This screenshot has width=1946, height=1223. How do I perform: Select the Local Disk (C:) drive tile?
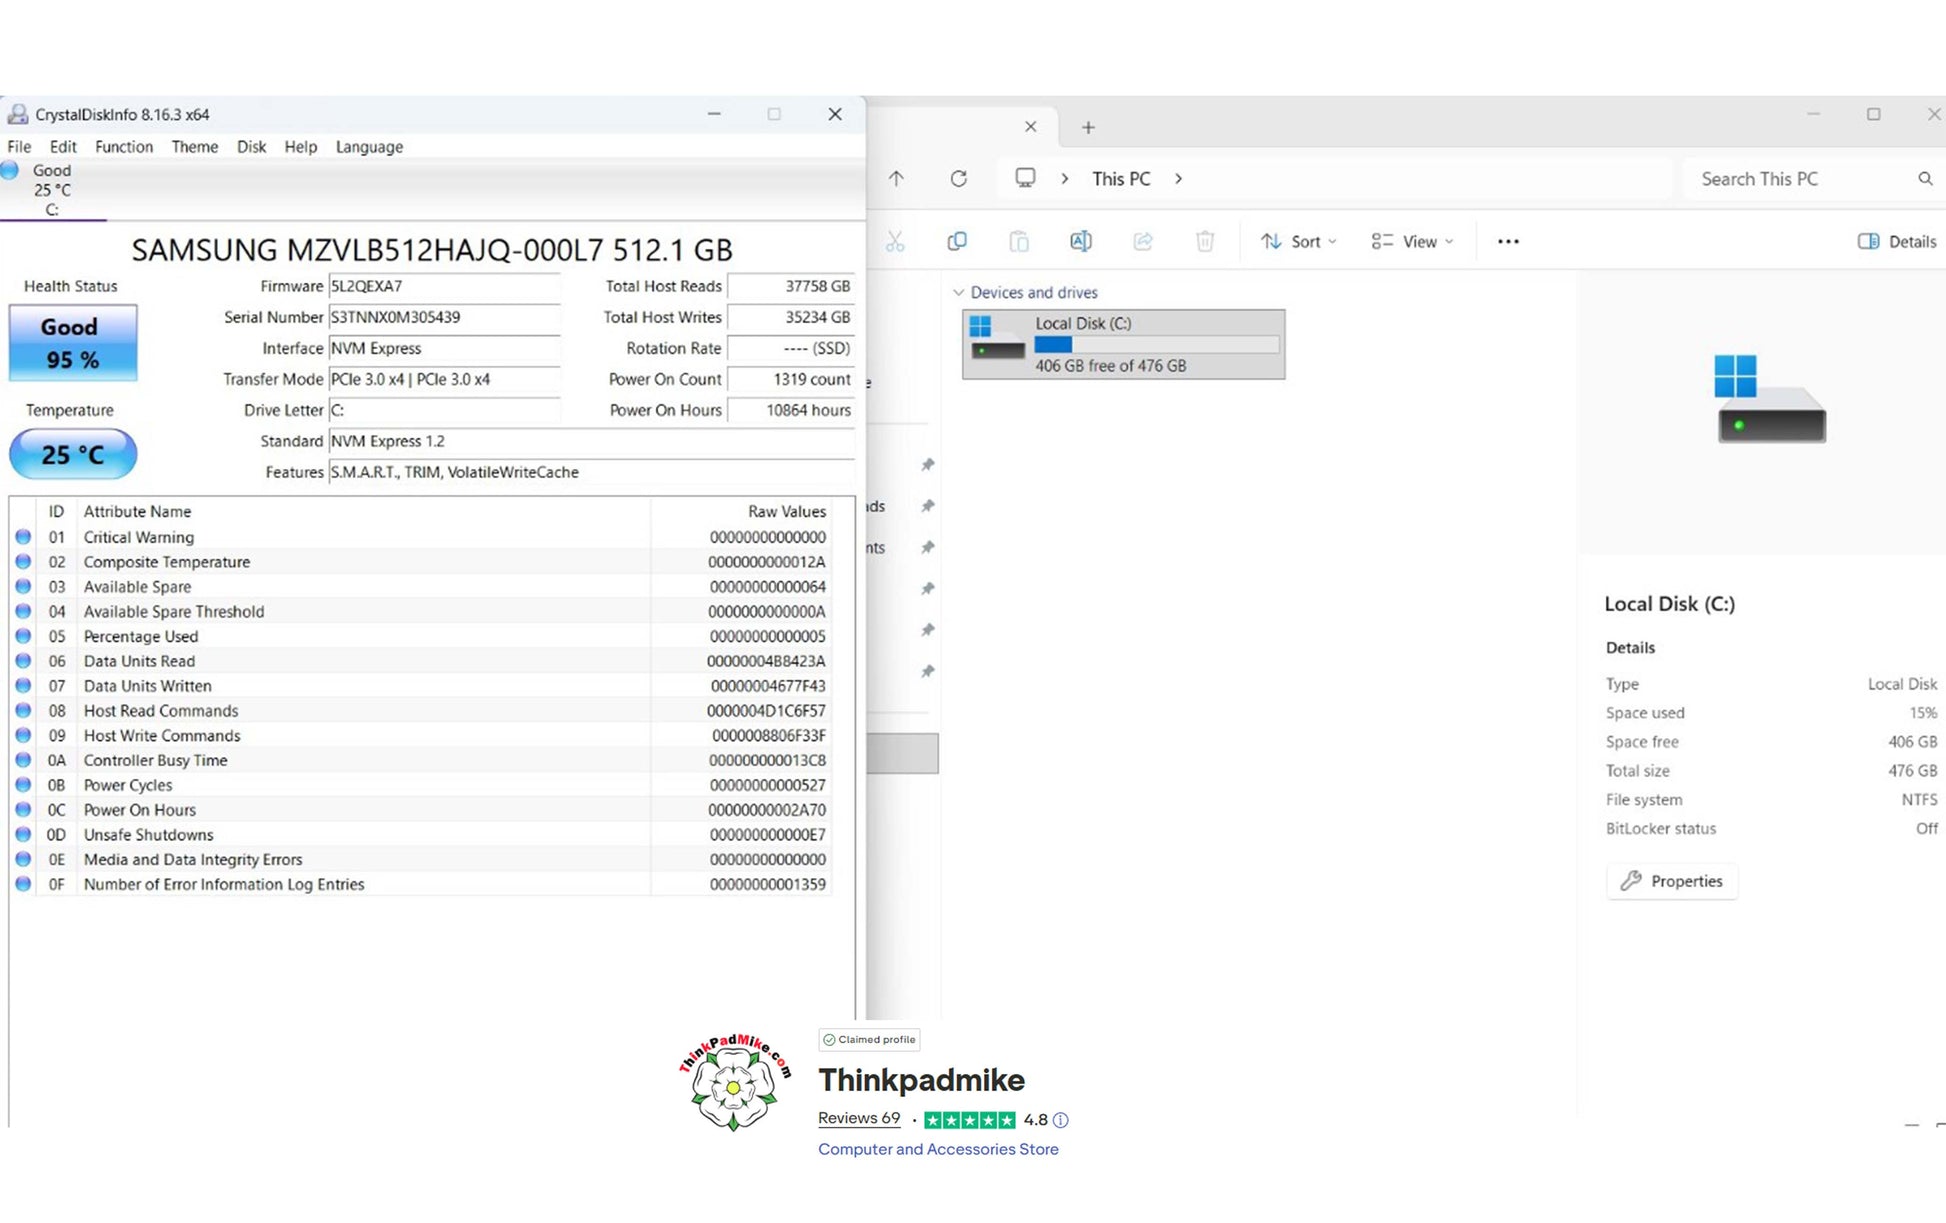(1123, 344)
